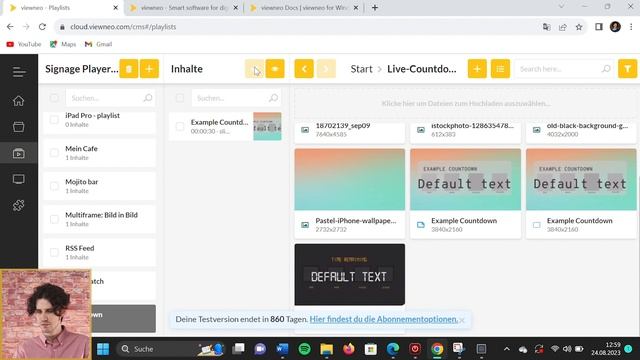Click the Start breadcrumb
This screenshot has width=640, height=360.
[x=362, y=69]
